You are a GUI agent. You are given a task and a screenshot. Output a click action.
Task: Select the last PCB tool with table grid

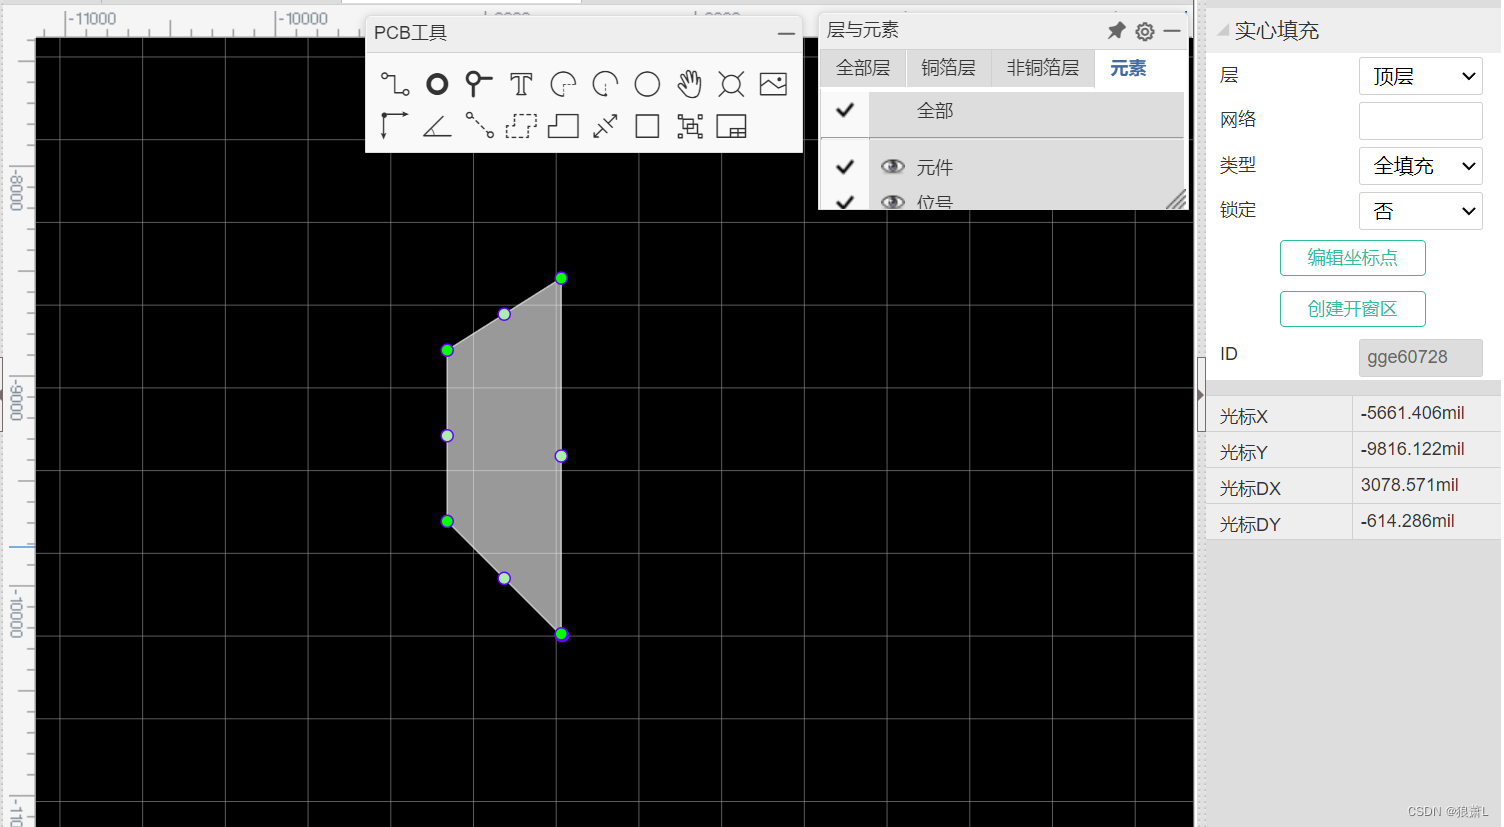tap(731, 126)
